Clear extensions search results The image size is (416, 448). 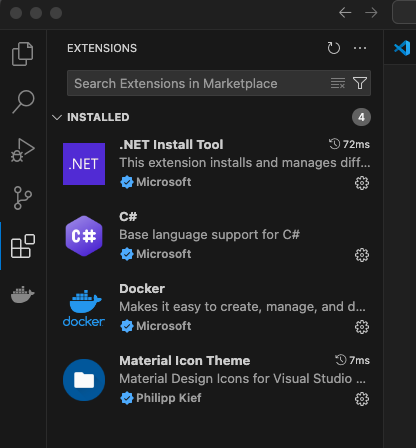tap(338, 83)
